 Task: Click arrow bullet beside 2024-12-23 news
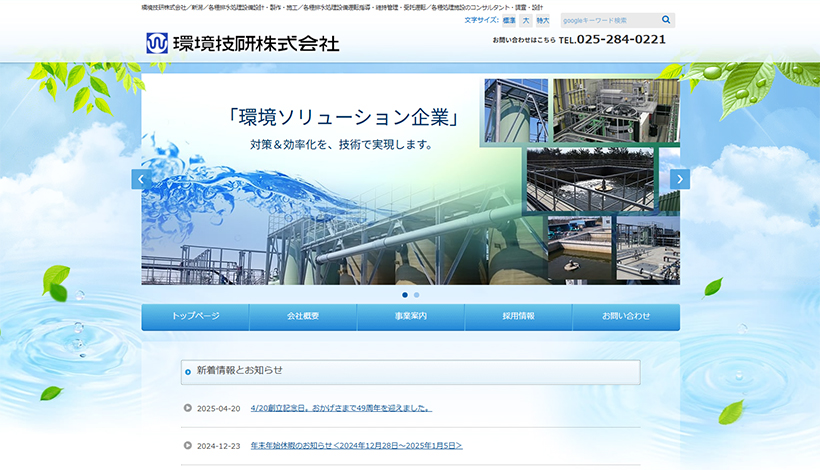coord(187,445)
